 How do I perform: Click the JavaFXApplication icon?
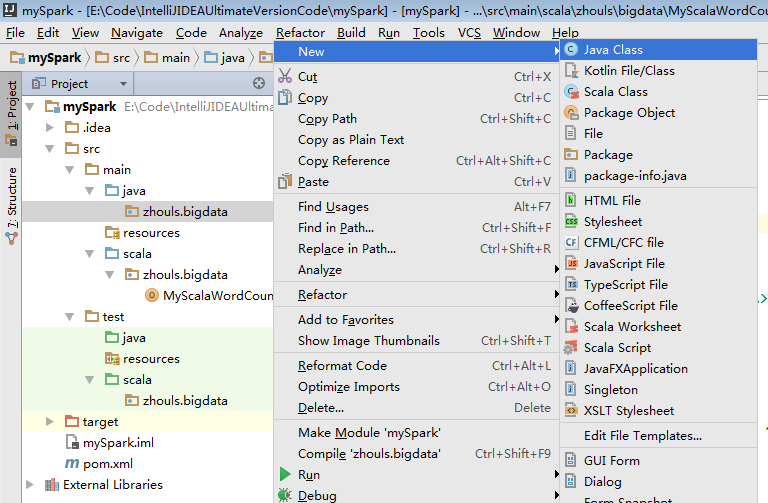[x=571, y=369]
